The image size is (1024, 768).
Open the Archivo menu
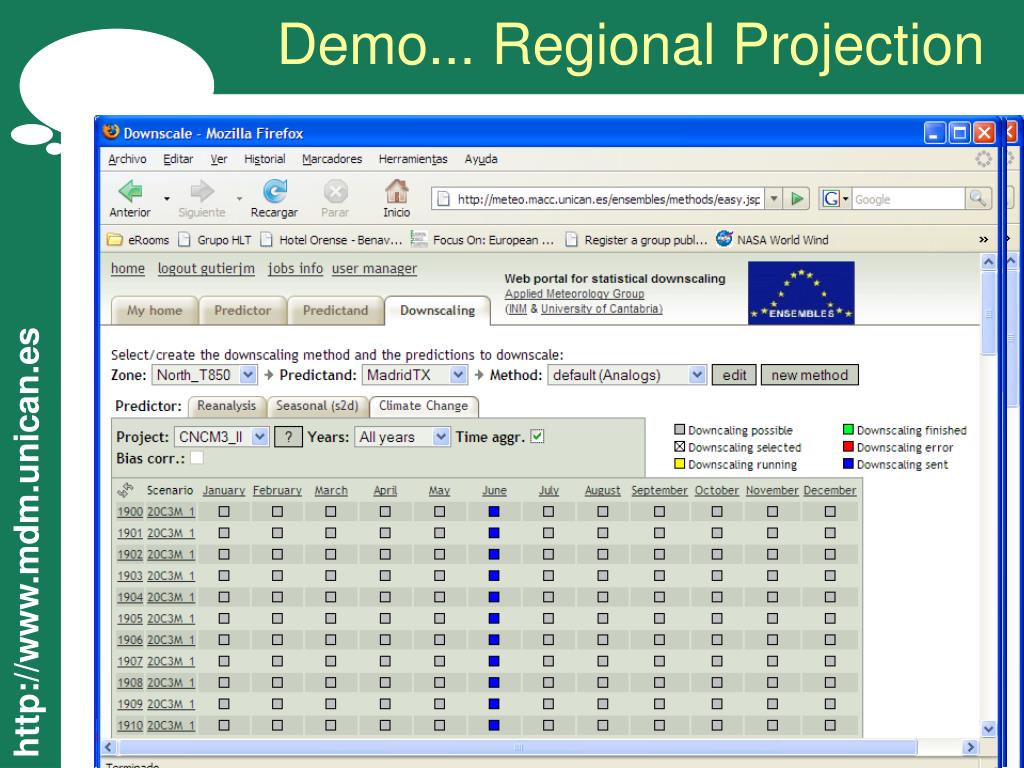127,159
